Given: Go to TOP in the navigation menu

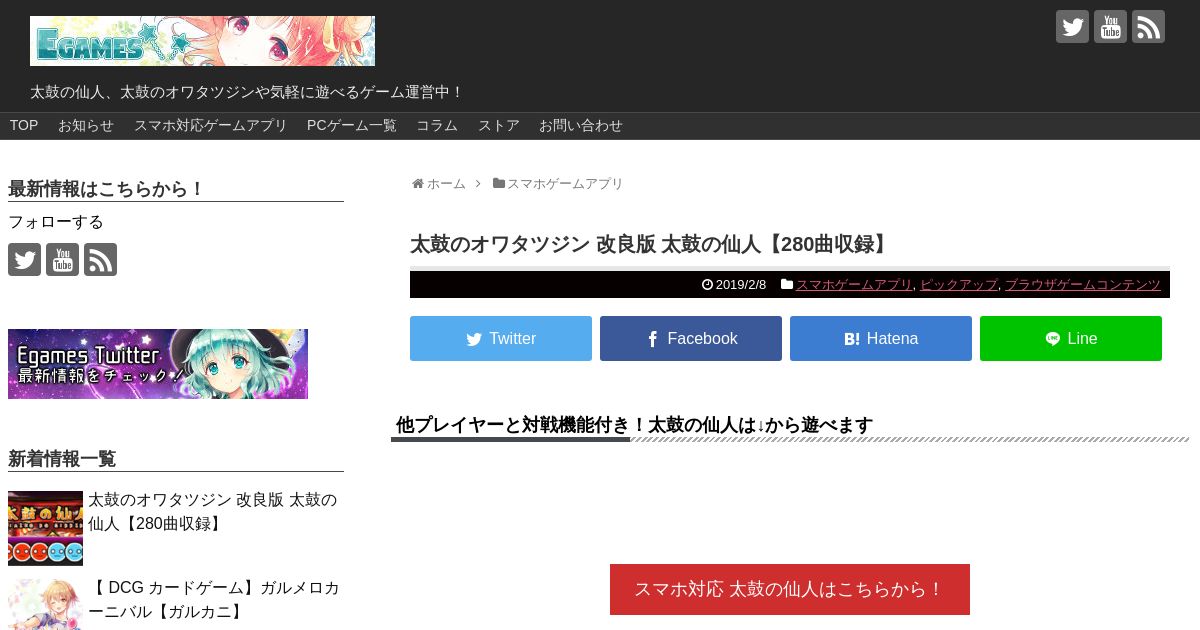Looking at the screenshot, I should click(24, 125).
